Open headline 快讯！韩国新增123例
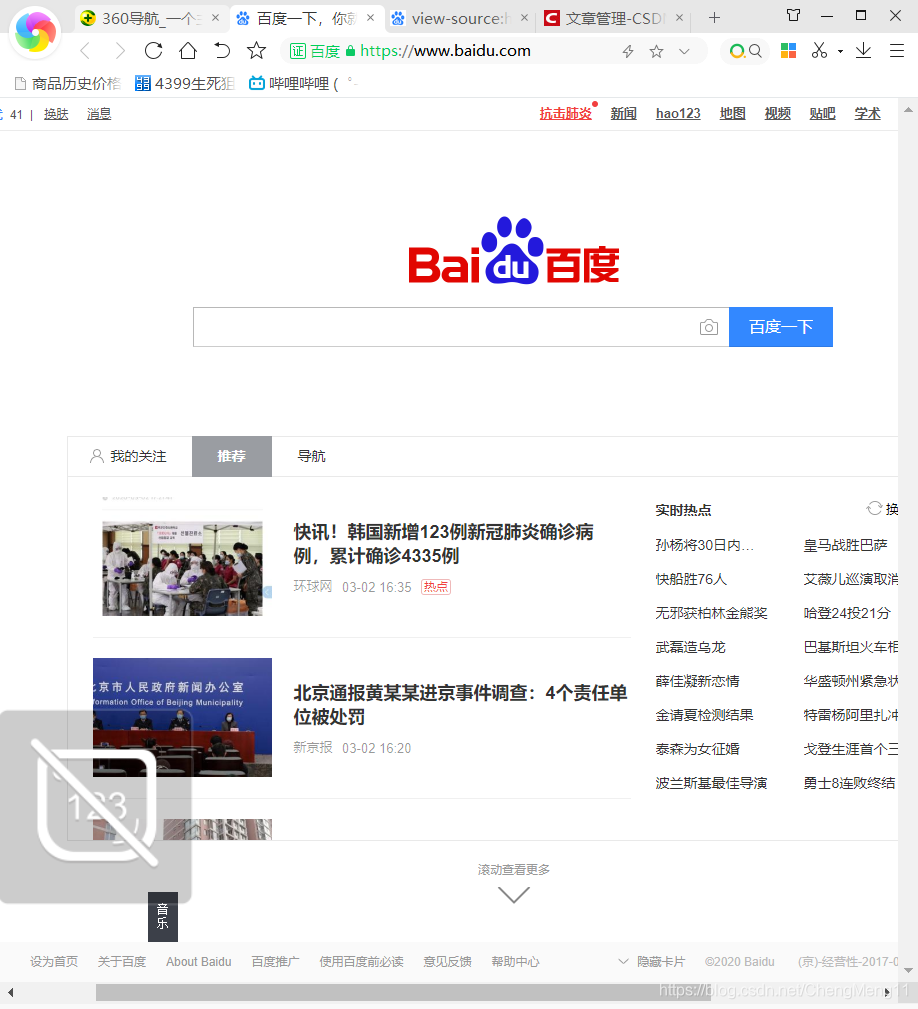918x1009 pixels. [443, 544]
